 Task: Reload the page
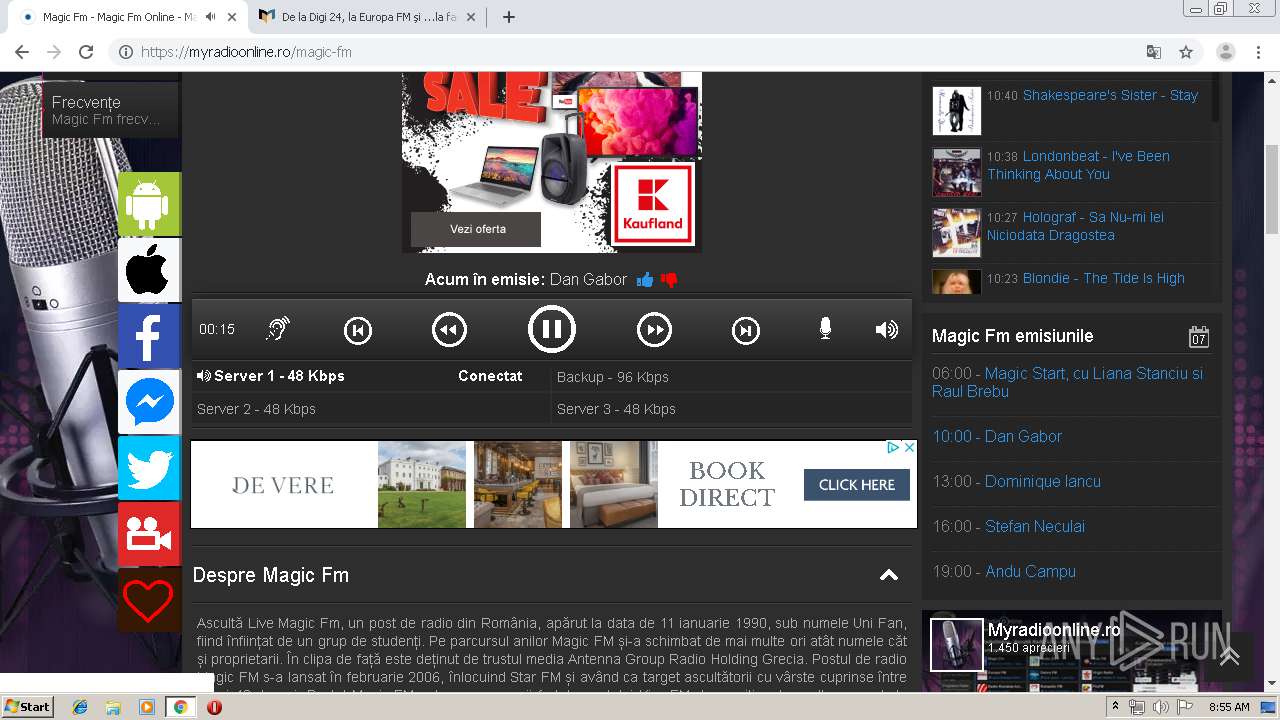tap(86, 52)
